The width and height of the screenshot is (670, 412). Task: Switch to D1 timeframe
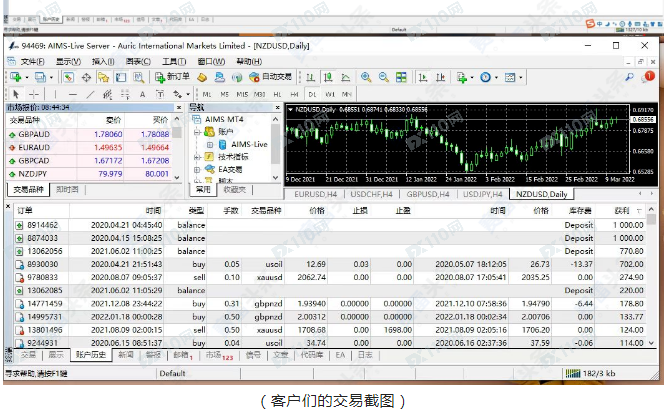click(312, 94)
